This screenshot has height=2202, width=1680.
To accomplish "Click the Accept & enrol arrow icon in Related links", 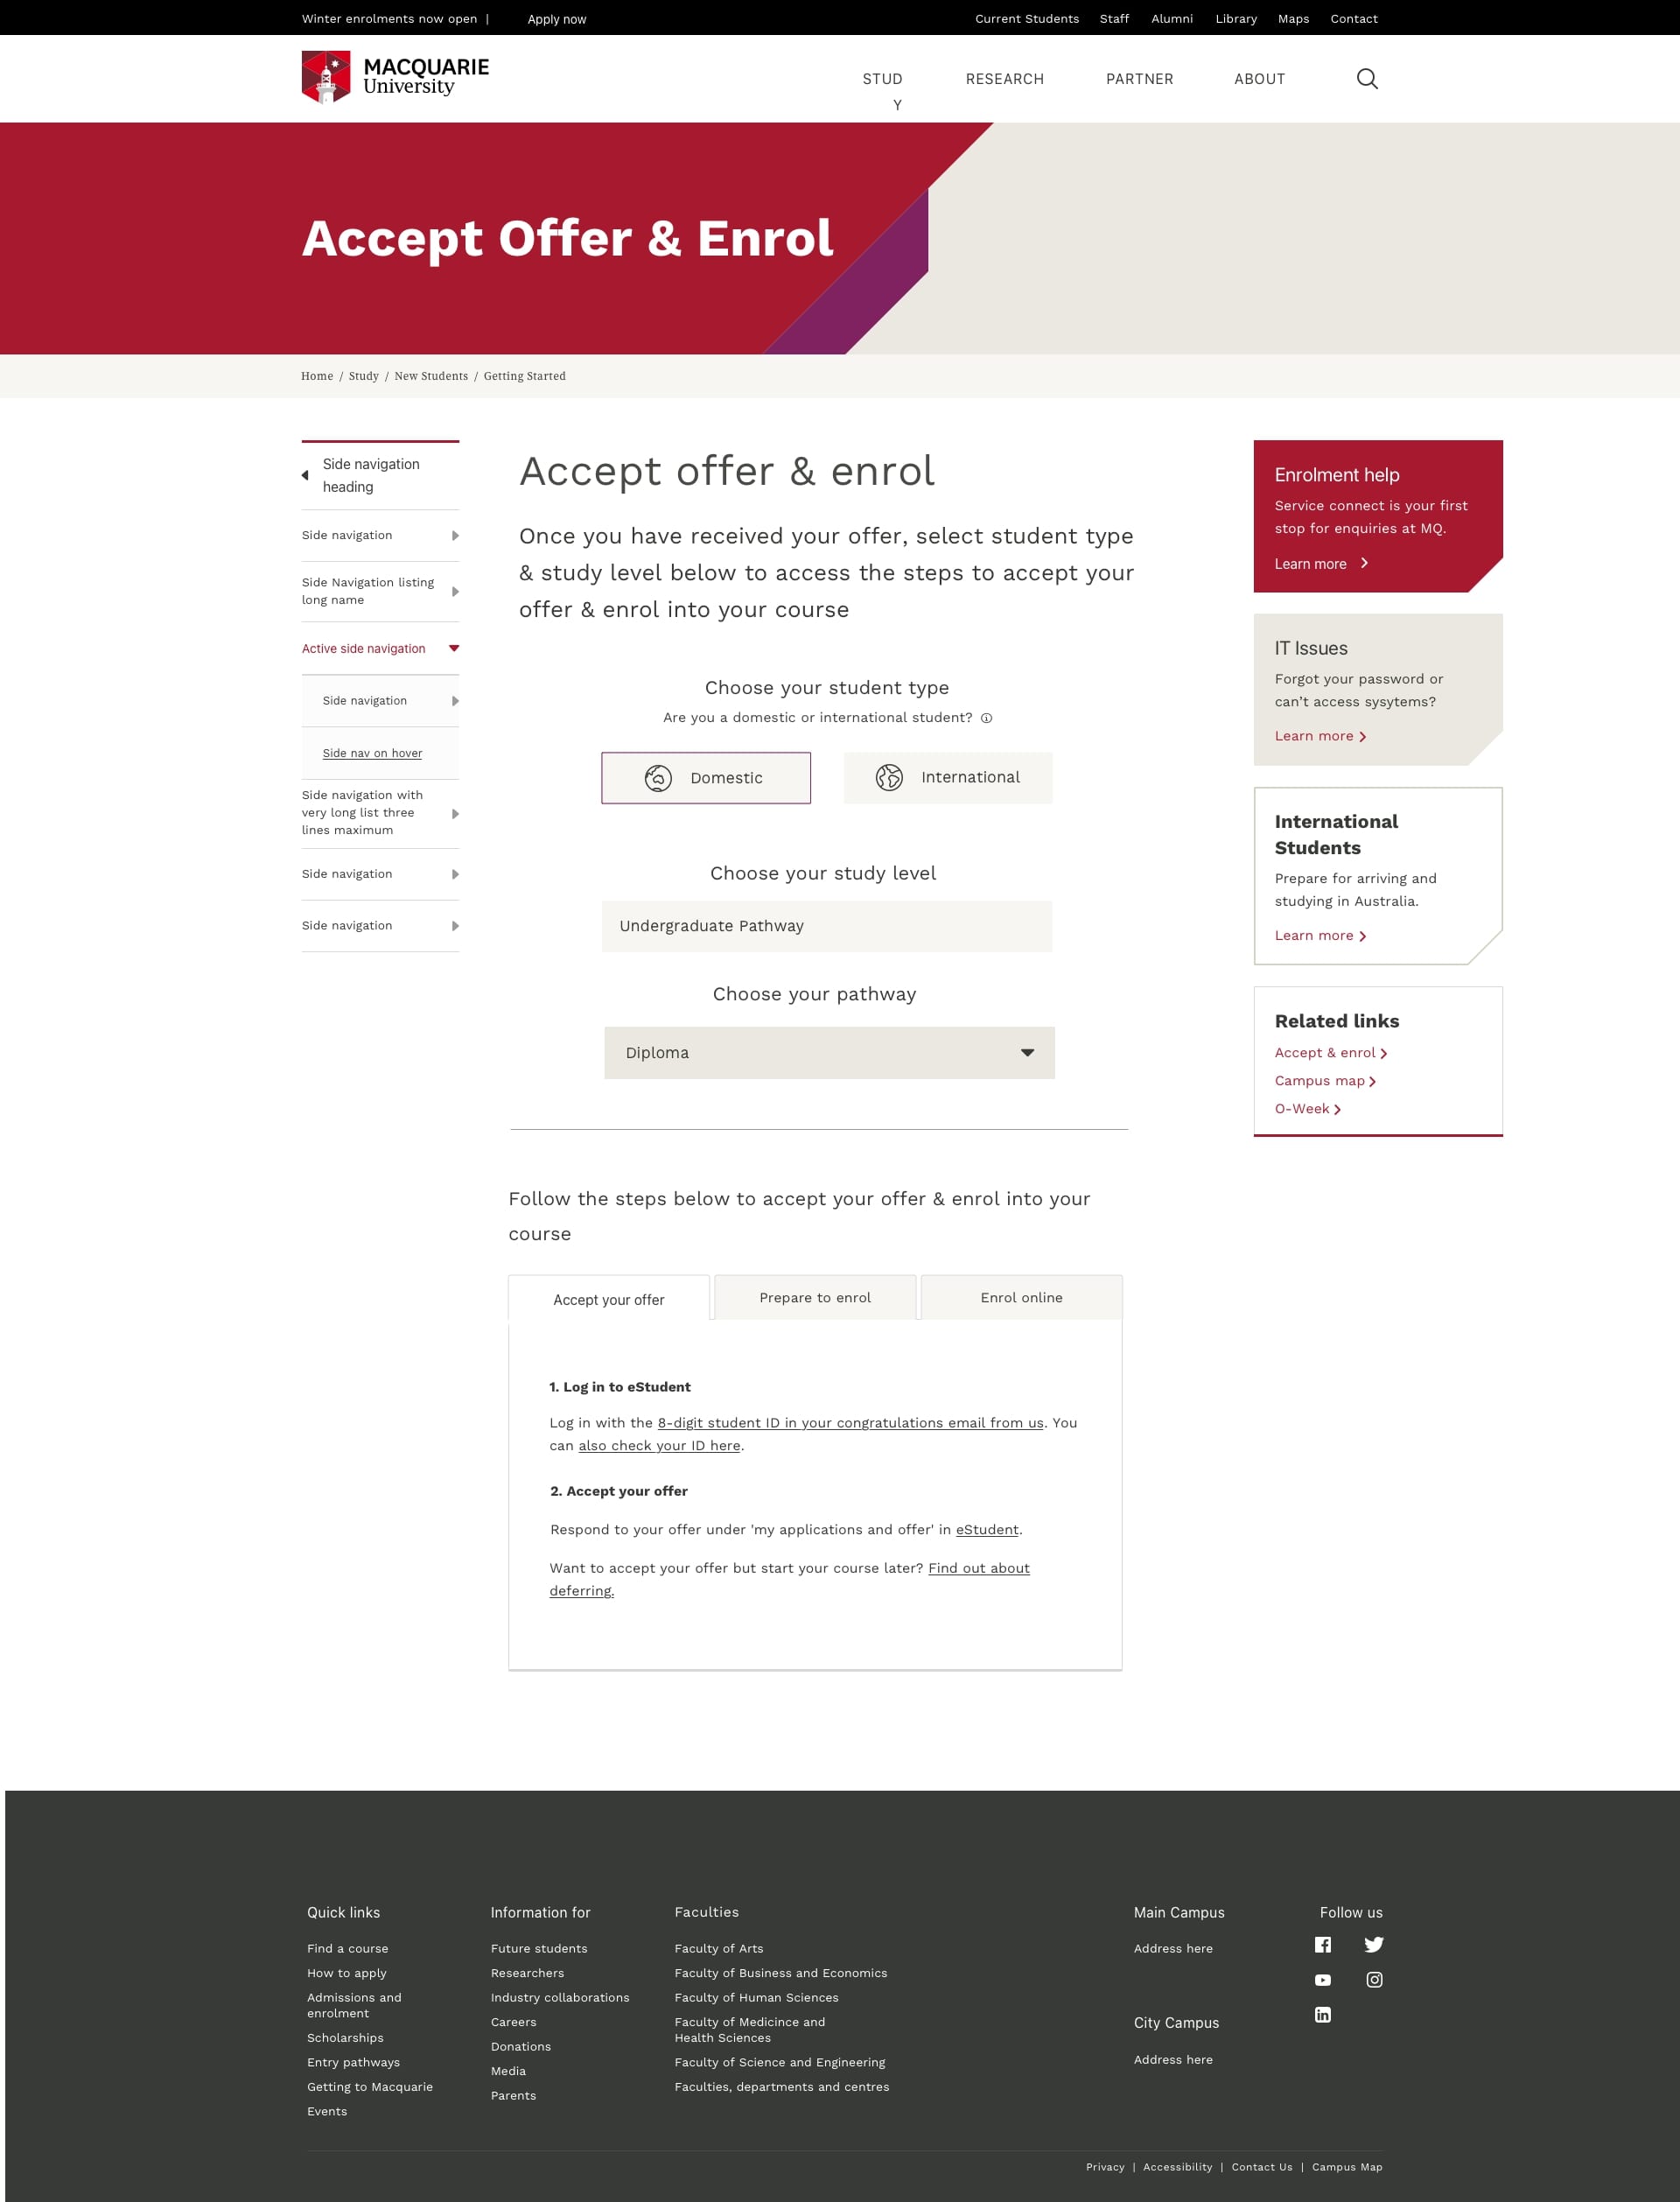I will click(1382, 1054).
